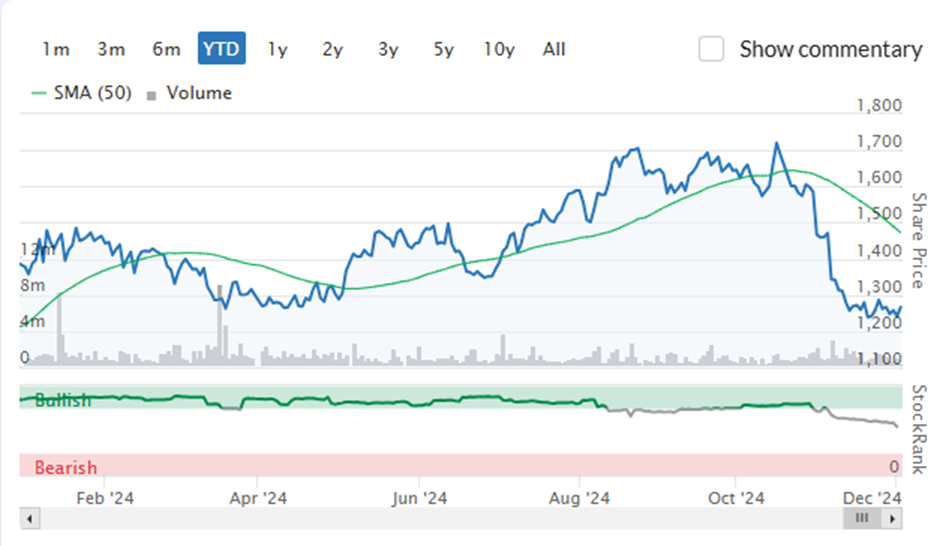Click the scrollbar left arrow

pos(30,518)
